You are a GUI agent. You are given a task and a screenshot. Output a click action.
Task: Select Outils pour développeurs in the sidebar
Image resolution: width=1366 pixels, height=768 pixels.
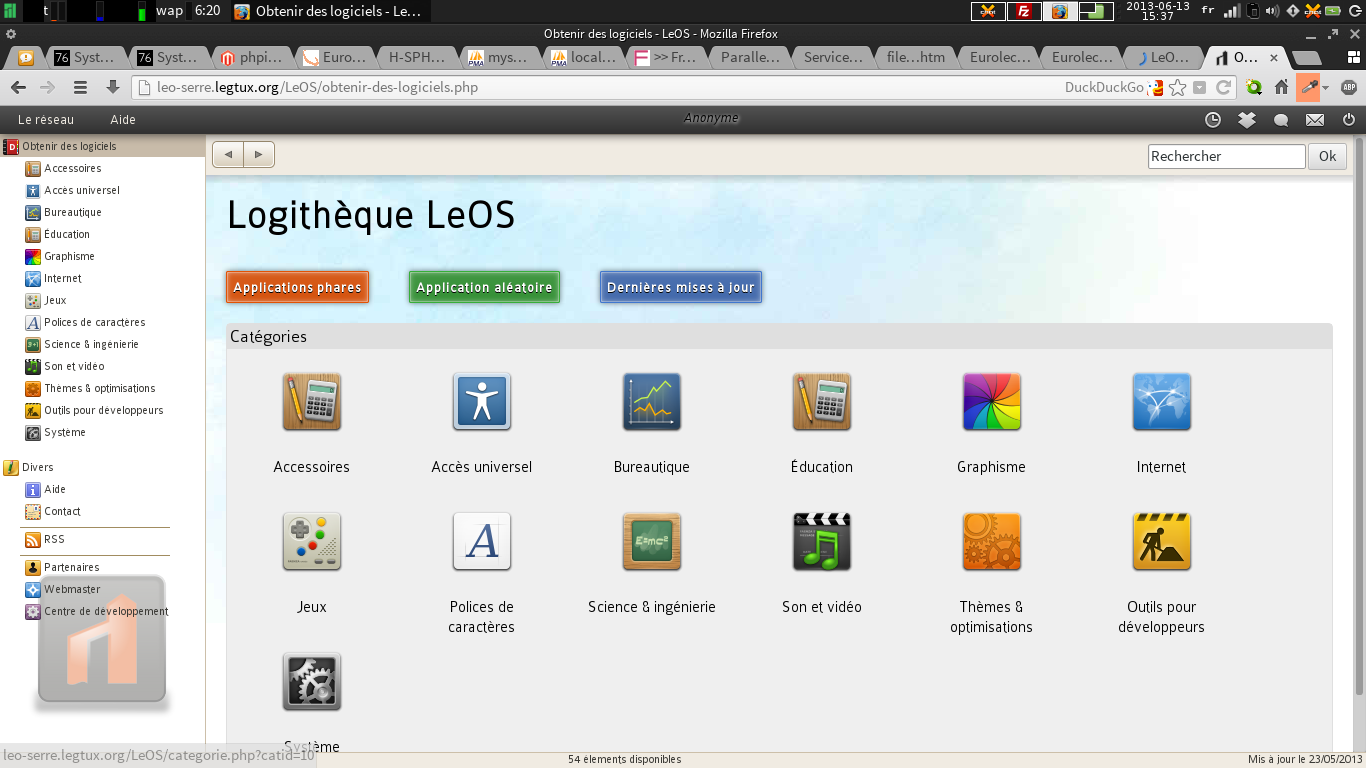tap(103, 410)
